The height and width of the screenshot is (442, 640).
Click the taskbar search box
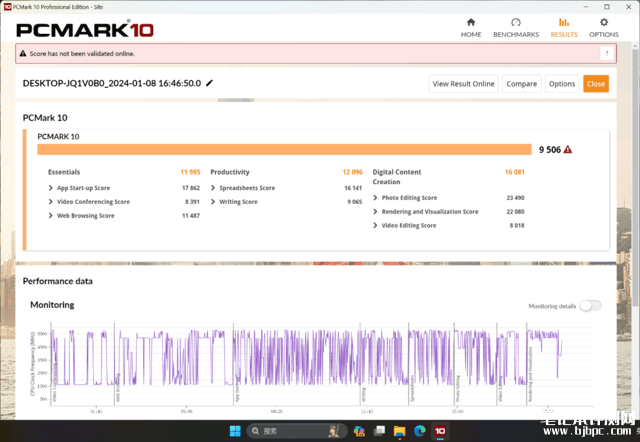pyautogui.click(x=297, y=431)
